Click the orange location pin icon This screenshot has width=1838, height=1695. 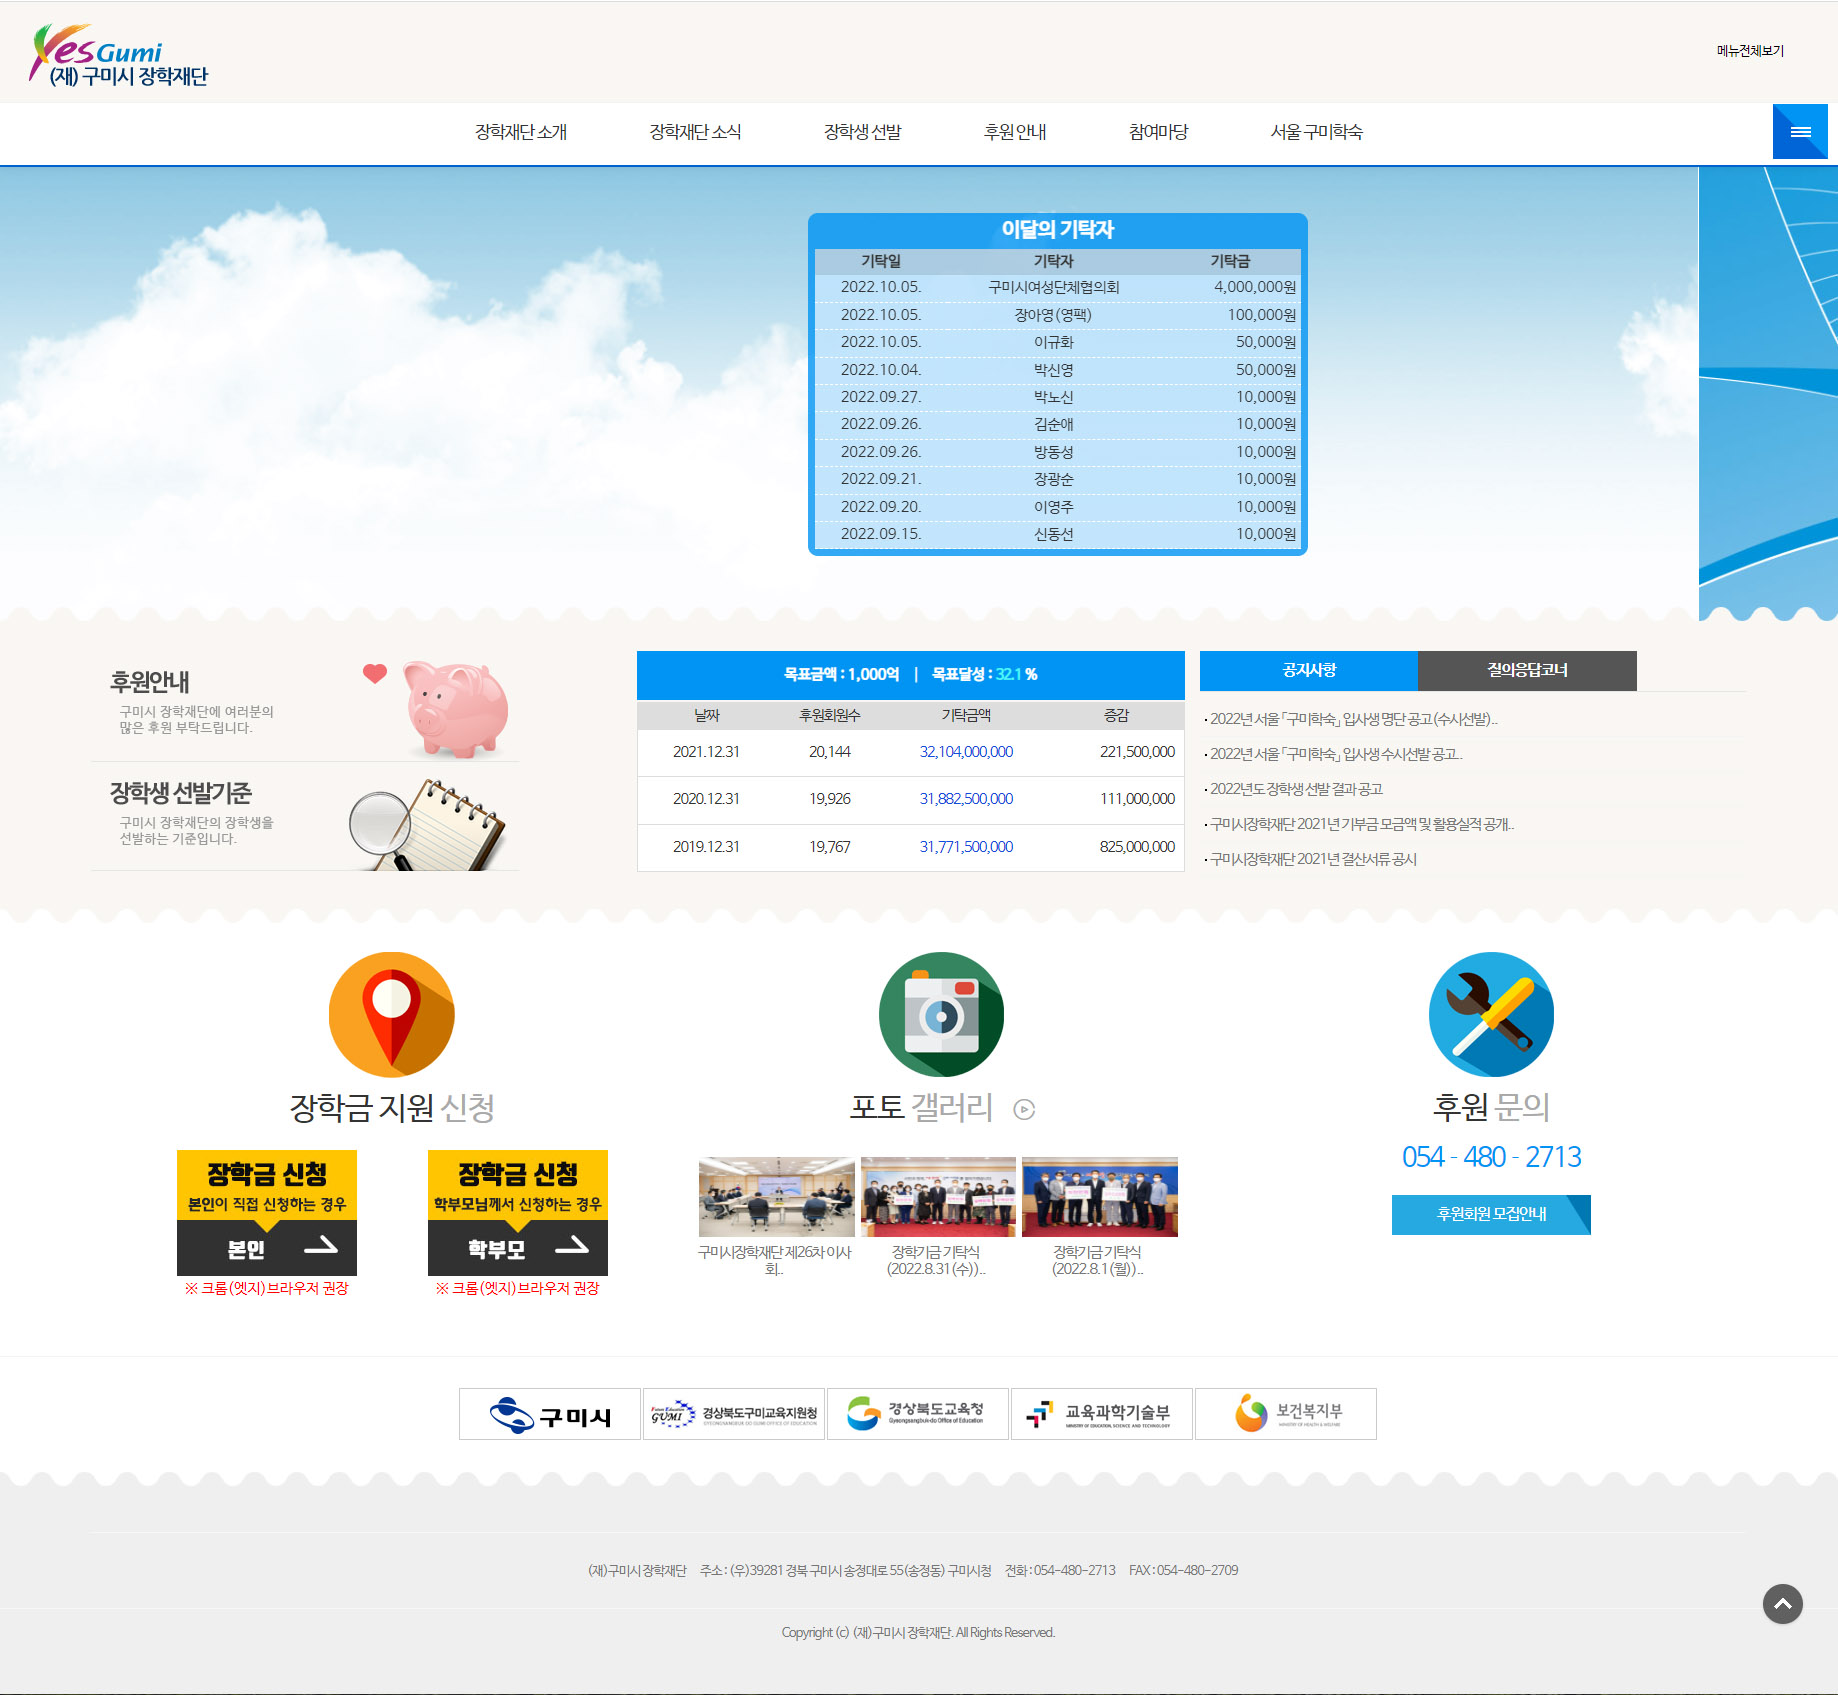click(392, 1014)
